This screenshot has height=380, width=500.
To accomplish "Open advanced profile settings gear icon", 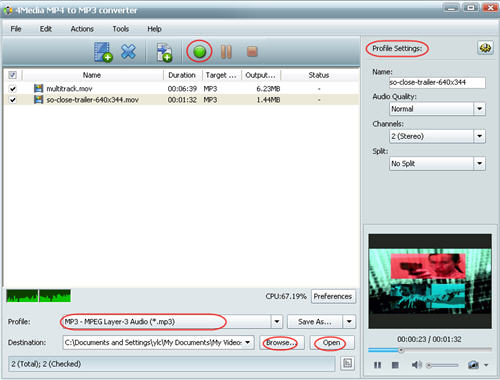I will 485,48.
